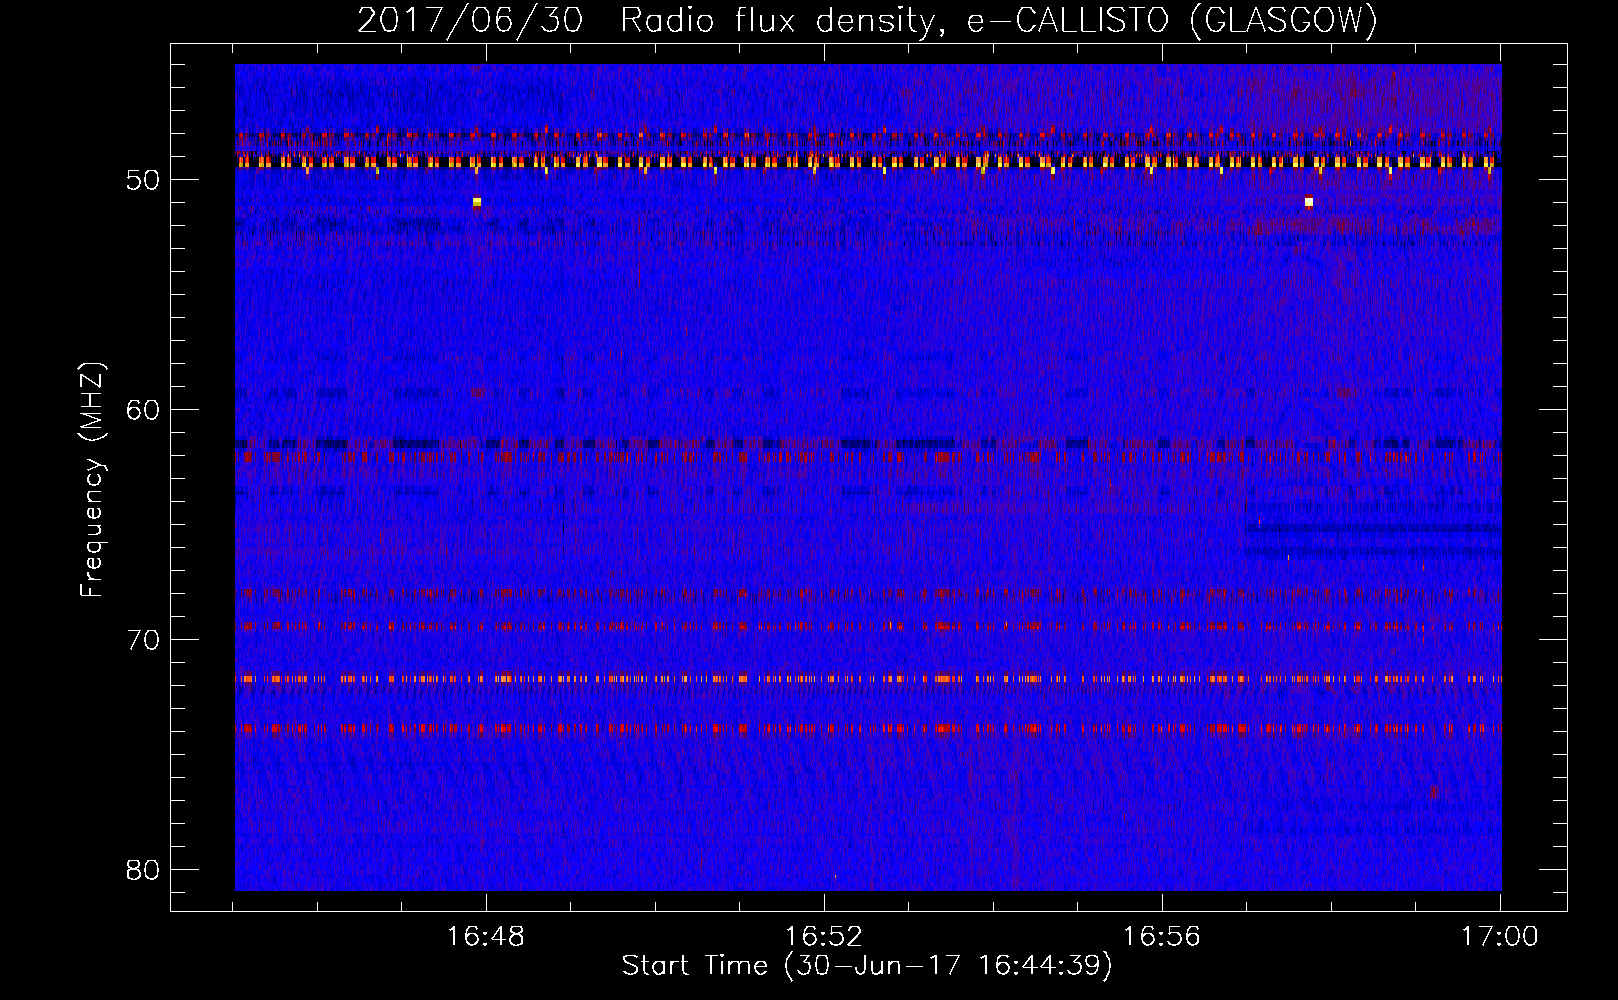Click the 16:56 time tick label
Image resolution: width=1618 pixels, height=1000 pixels.
tap(1162, 937)
